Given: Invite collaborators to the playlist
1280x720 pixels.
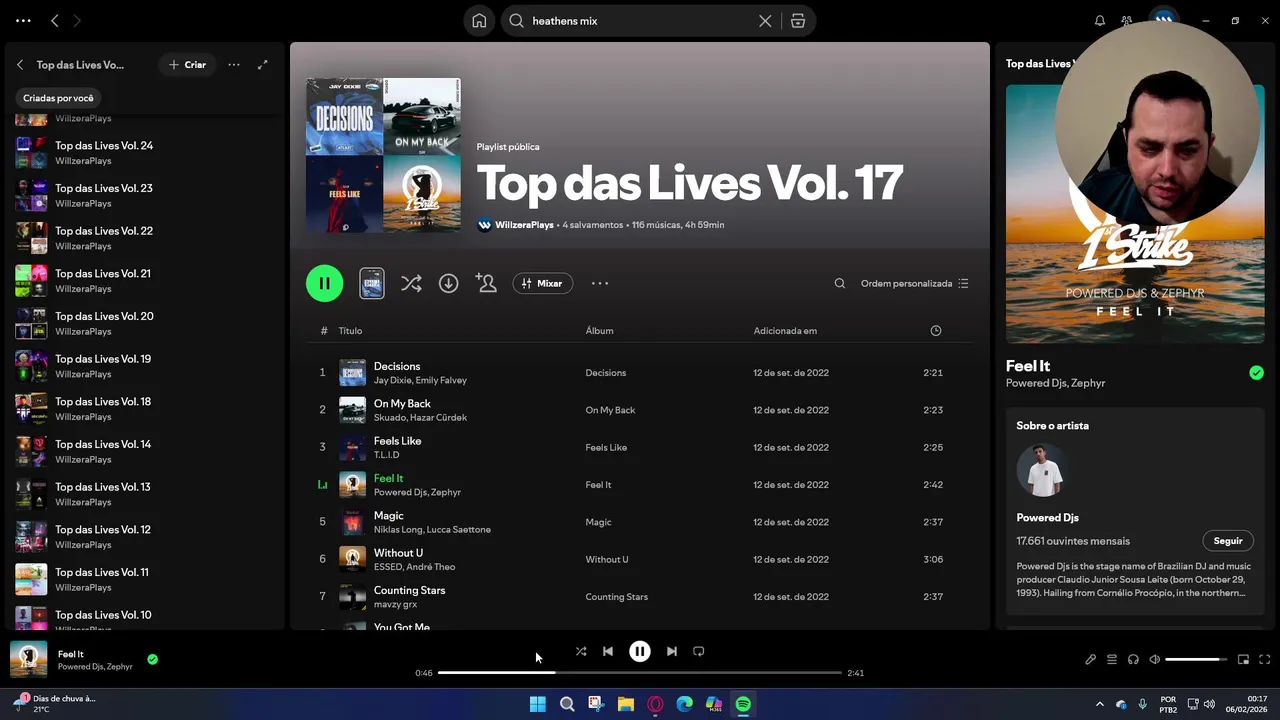Looking at the screenshot, I should [486, 283].
